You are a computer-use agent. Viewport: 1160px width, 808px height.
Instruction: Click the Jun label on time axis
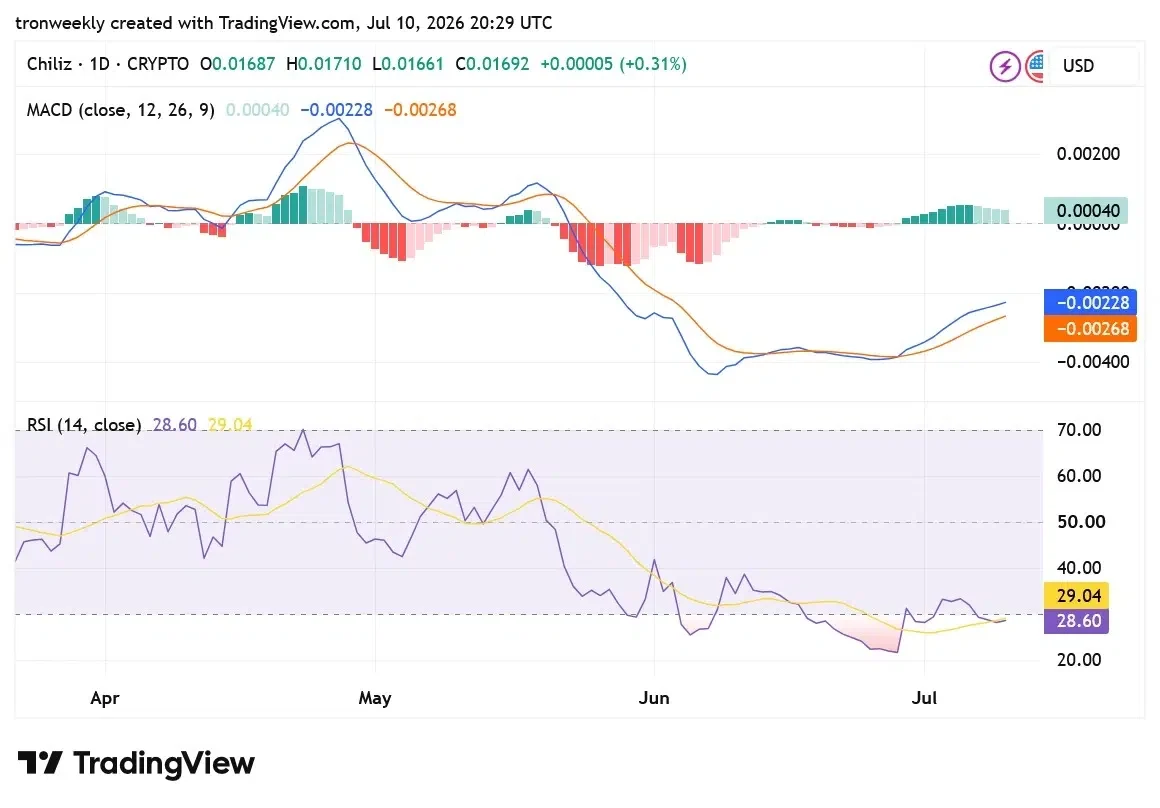point(654,698)
